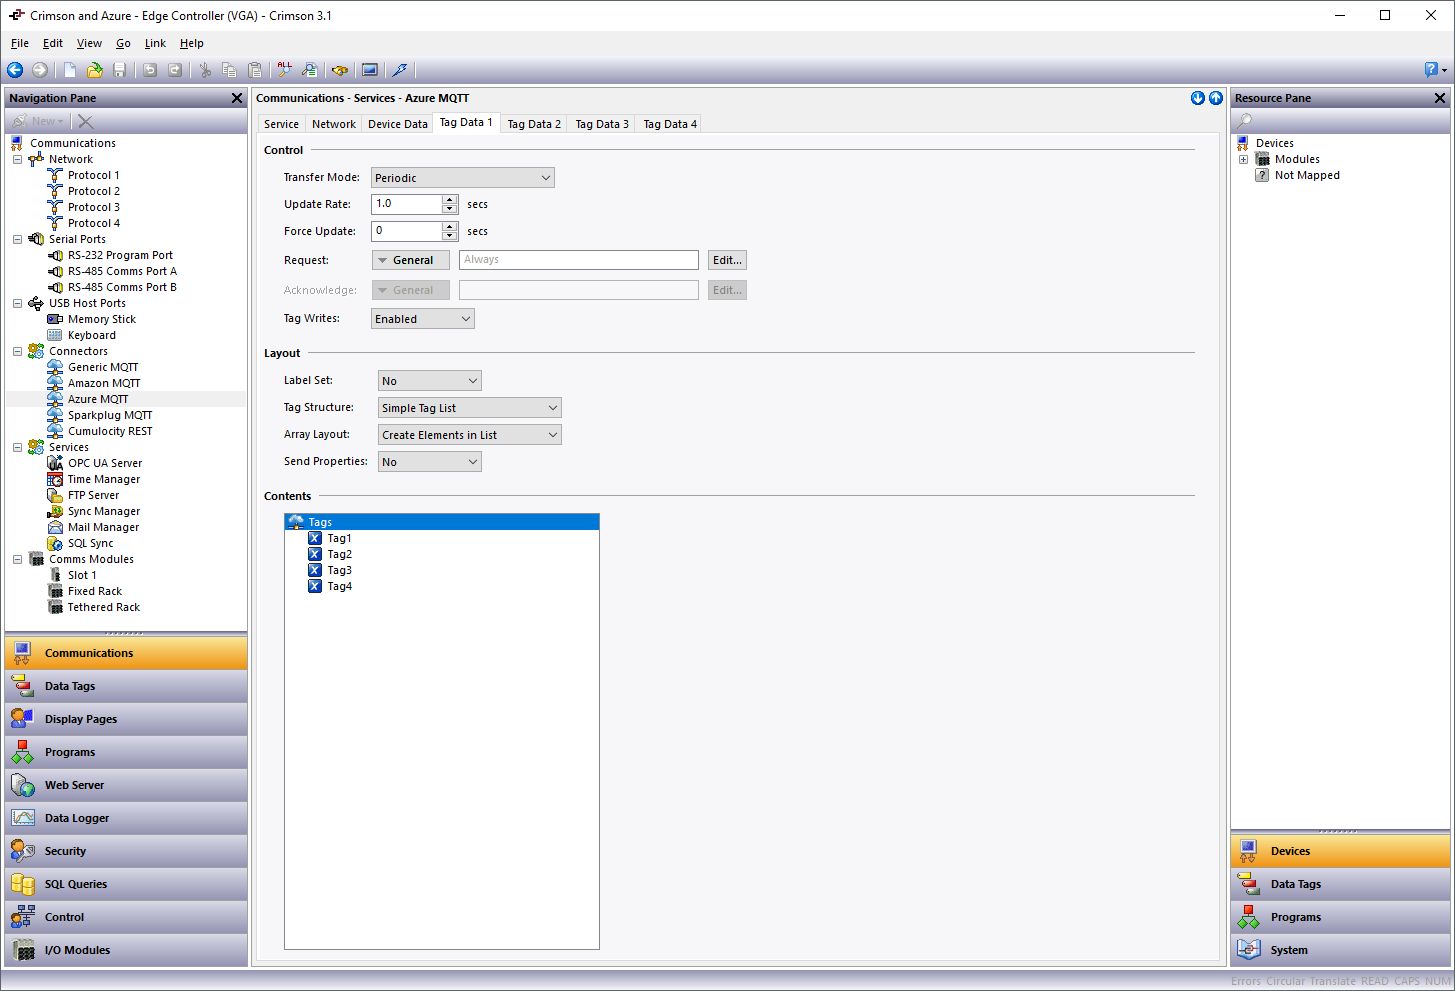The width and height of the screenshot is (1455, 991).
Task: Click the Redo toolbar icon
Action: pos(175,70)
